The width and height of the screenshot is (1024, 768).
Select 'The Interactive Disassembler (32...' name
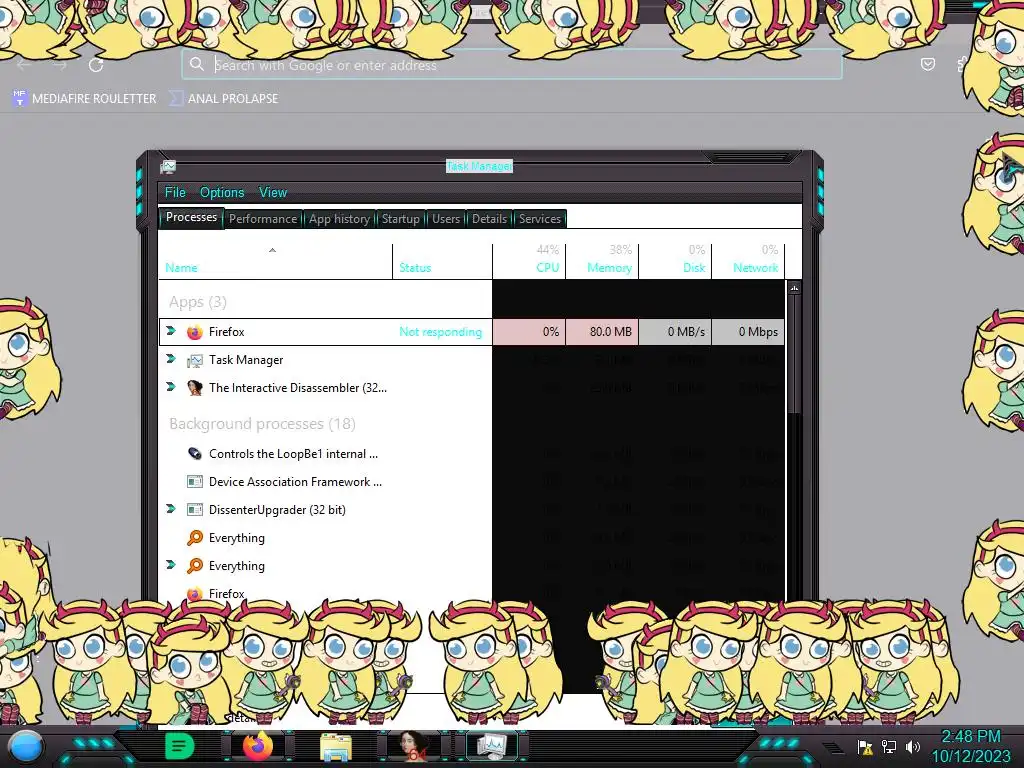pos(298,388)
